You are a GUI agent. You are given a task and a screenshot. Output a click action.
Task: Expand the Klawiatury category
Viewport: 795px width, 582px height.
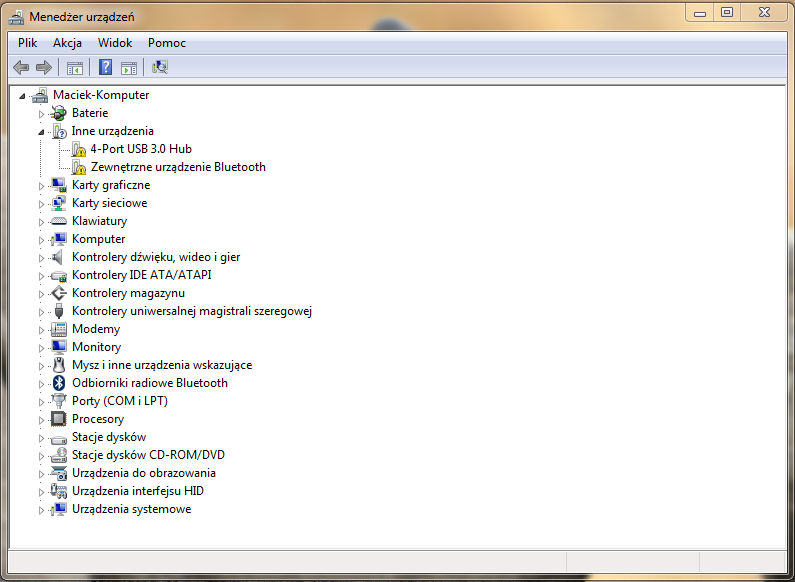tap(41, 222)
